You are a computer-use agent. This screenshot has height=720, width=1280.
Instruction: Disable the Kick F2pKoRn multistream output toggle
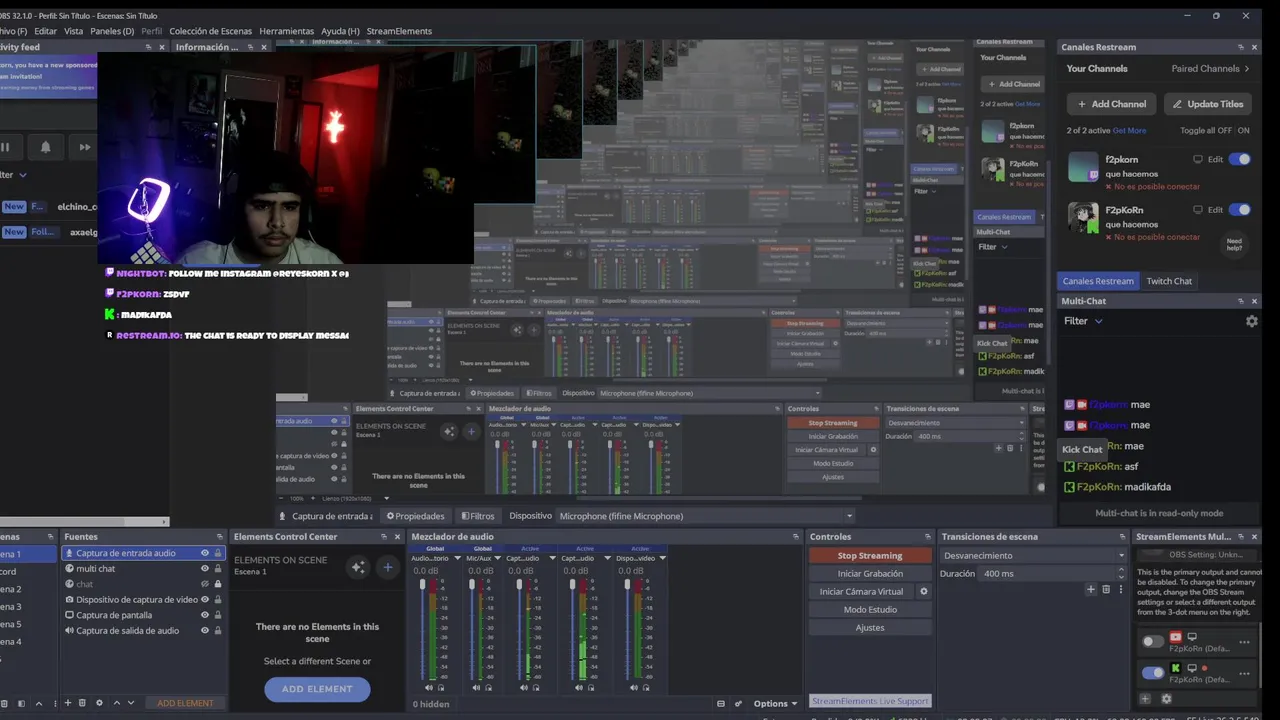pos(1153,673)
